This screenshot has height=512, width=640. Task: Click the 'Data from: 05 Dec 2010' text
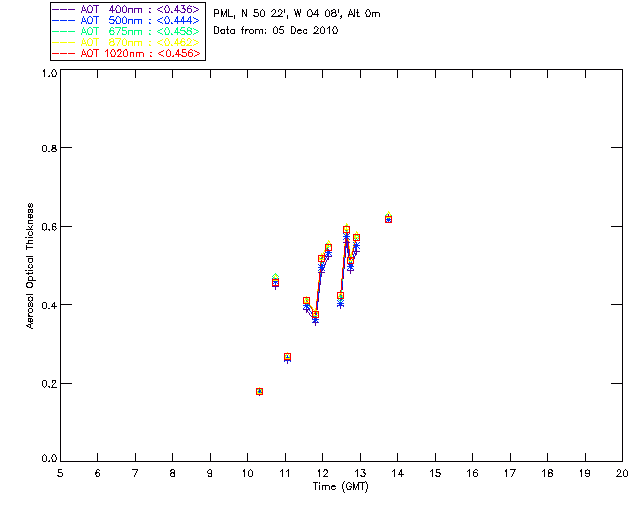click(276, 31)
